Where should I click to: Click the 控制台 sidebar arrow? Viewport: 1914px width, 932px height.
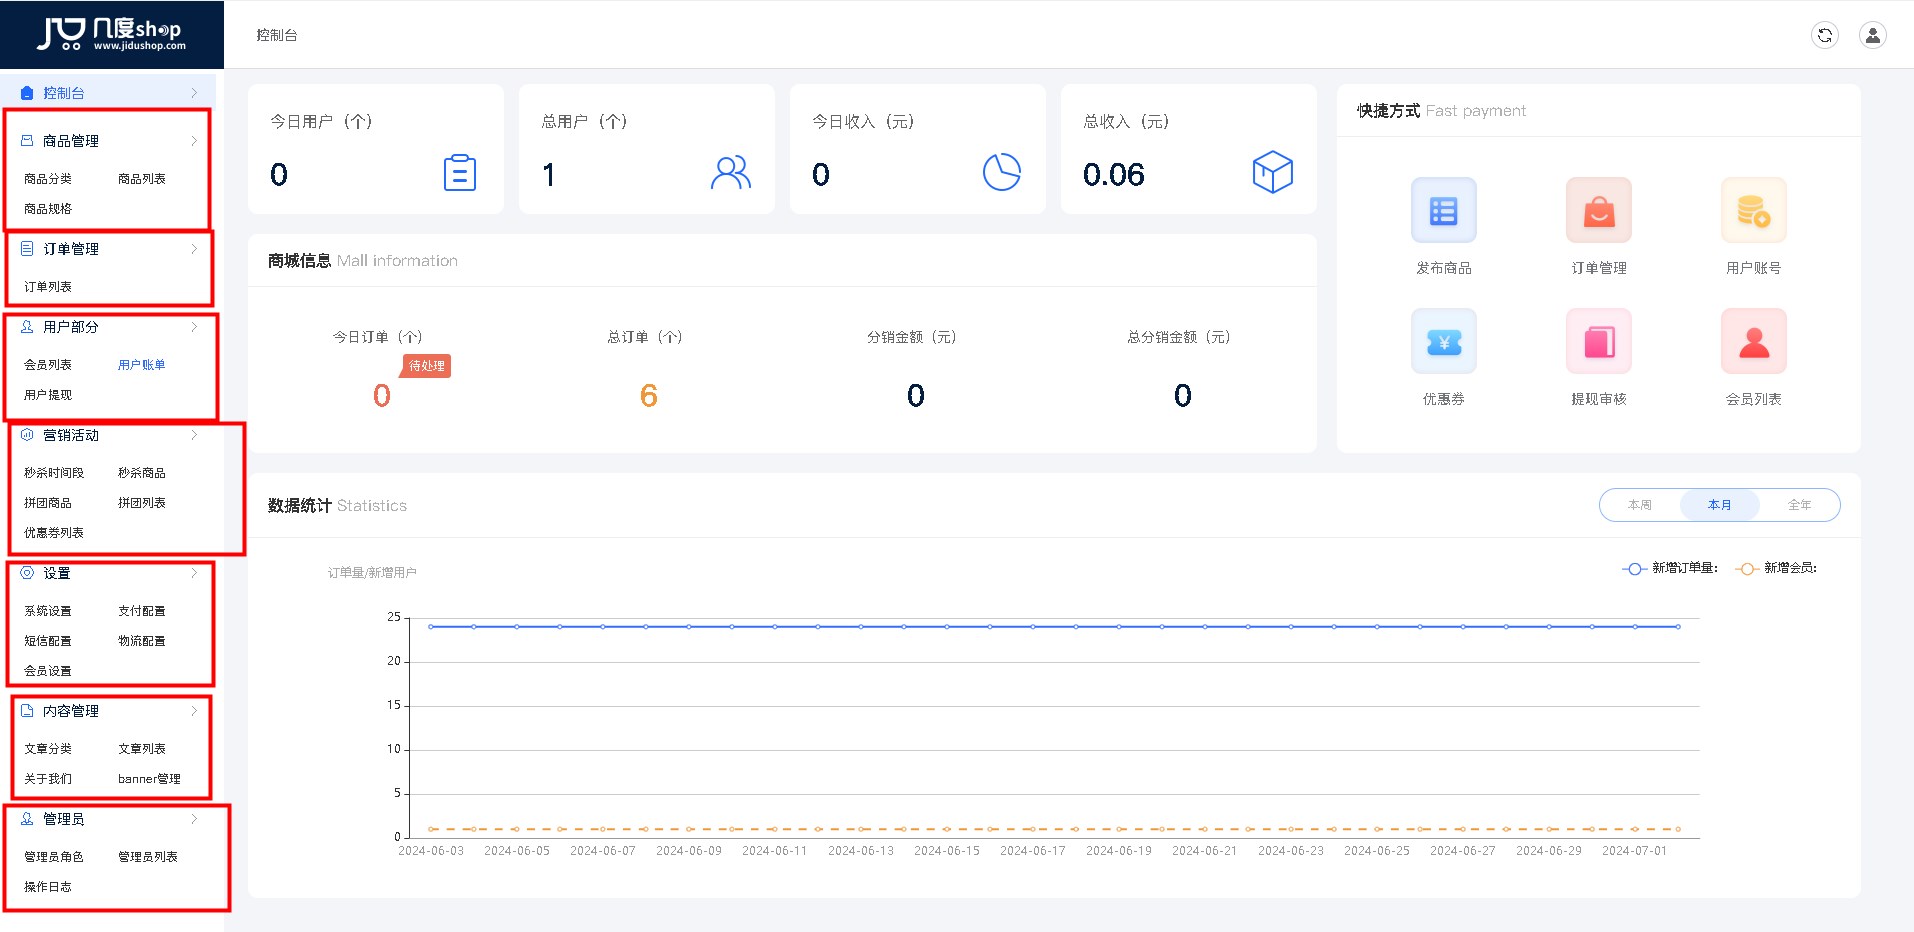(x=194, y=93)
